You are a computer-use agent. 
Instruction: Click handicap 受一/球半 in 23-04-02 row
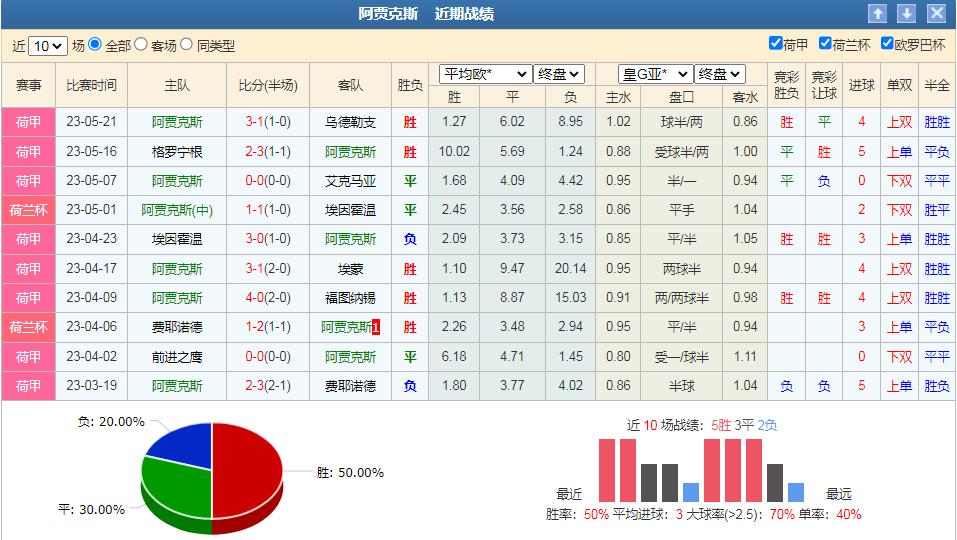682,356
